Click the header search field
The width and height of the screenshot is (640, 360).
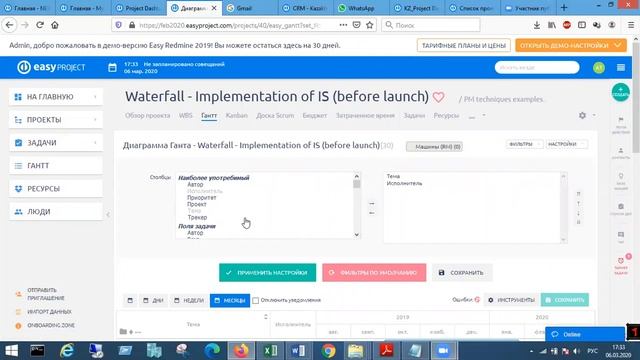(537, 67)
